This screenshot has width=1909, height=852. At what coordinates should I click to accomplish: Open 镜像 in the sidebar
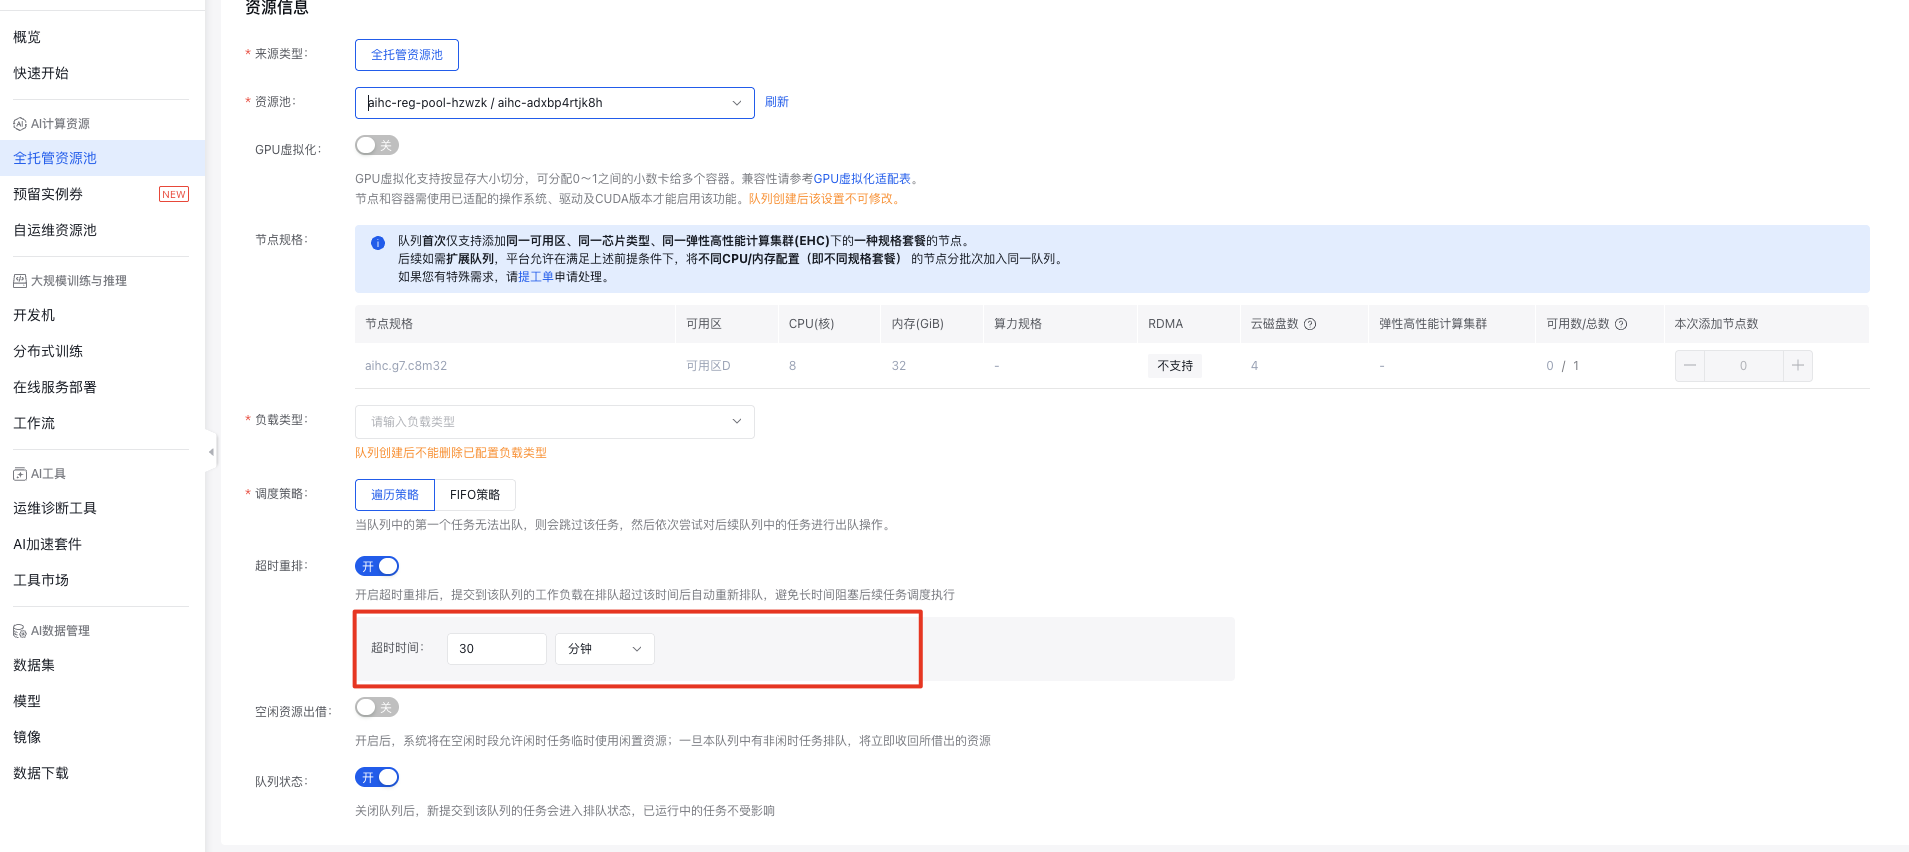click(x=27, y=737)
